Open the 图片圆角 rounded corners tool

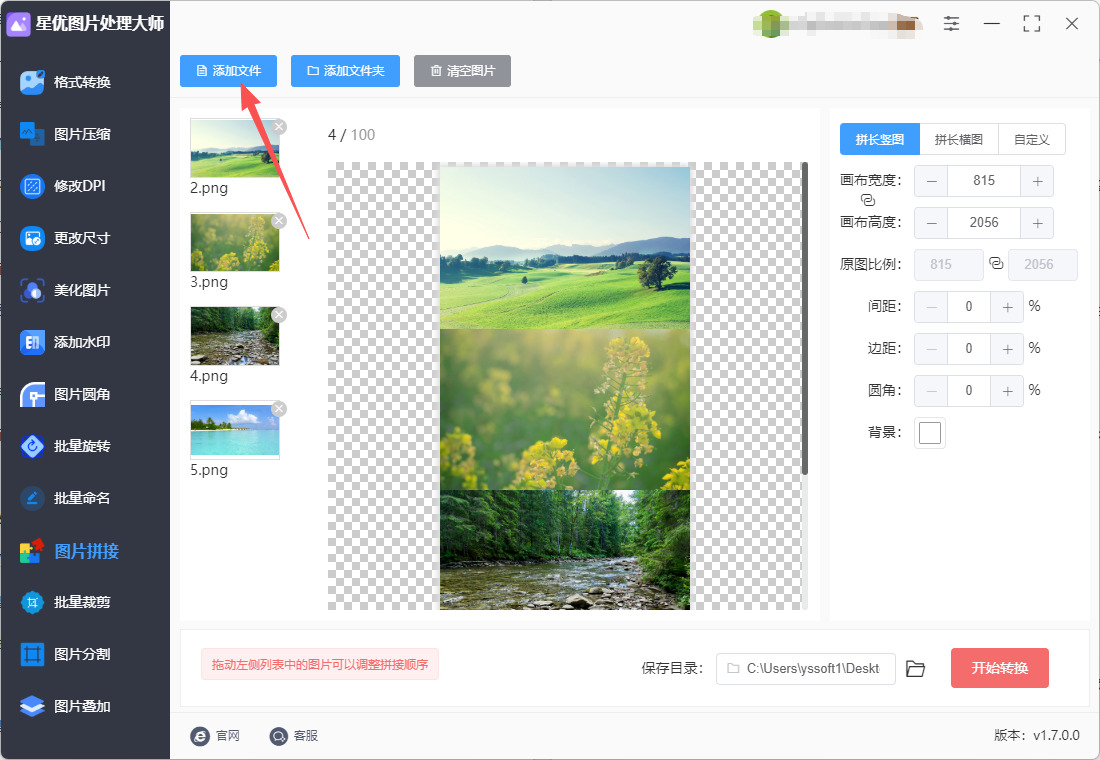click(66, 394)
